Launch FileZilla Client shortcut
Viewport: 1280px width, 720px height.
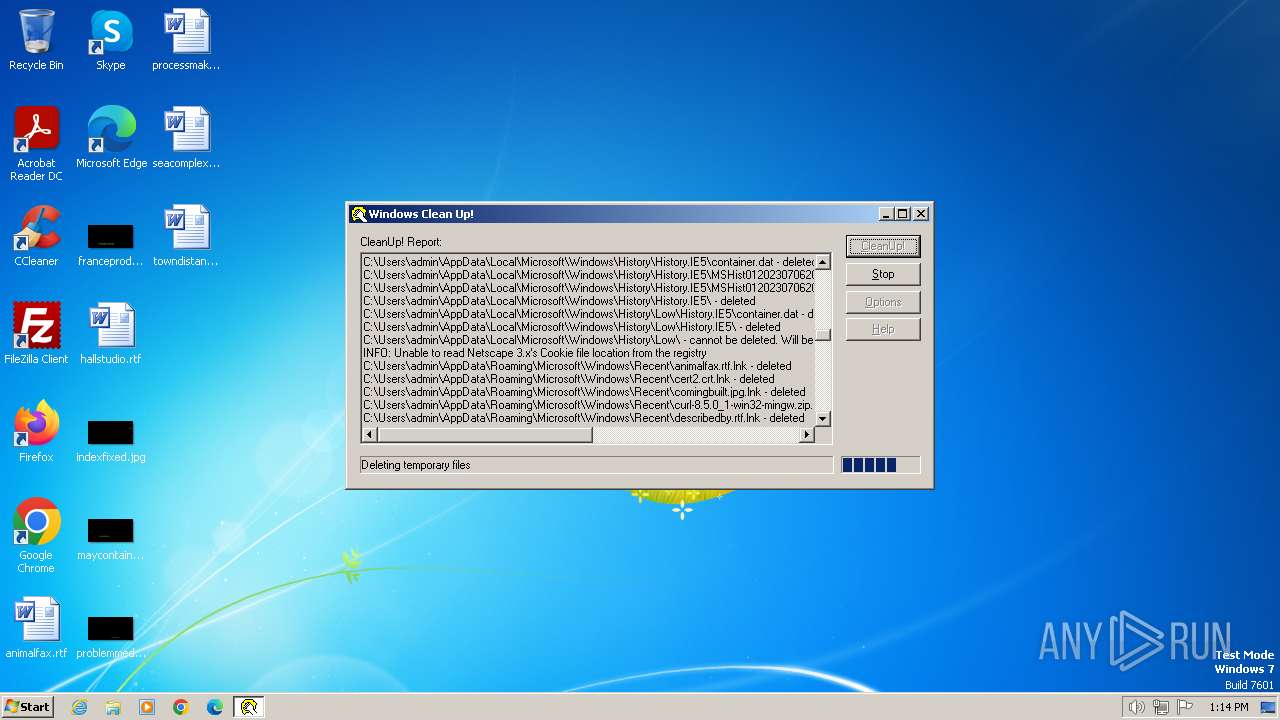pos(36,334)
